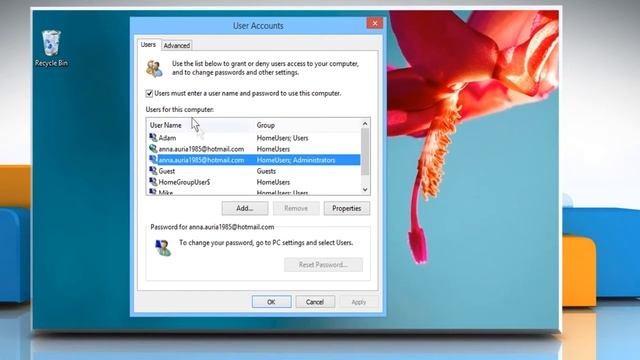Click Cancel to dismiss the dialog
This screenshot has height=360, width=640.
tap(315, 302)
